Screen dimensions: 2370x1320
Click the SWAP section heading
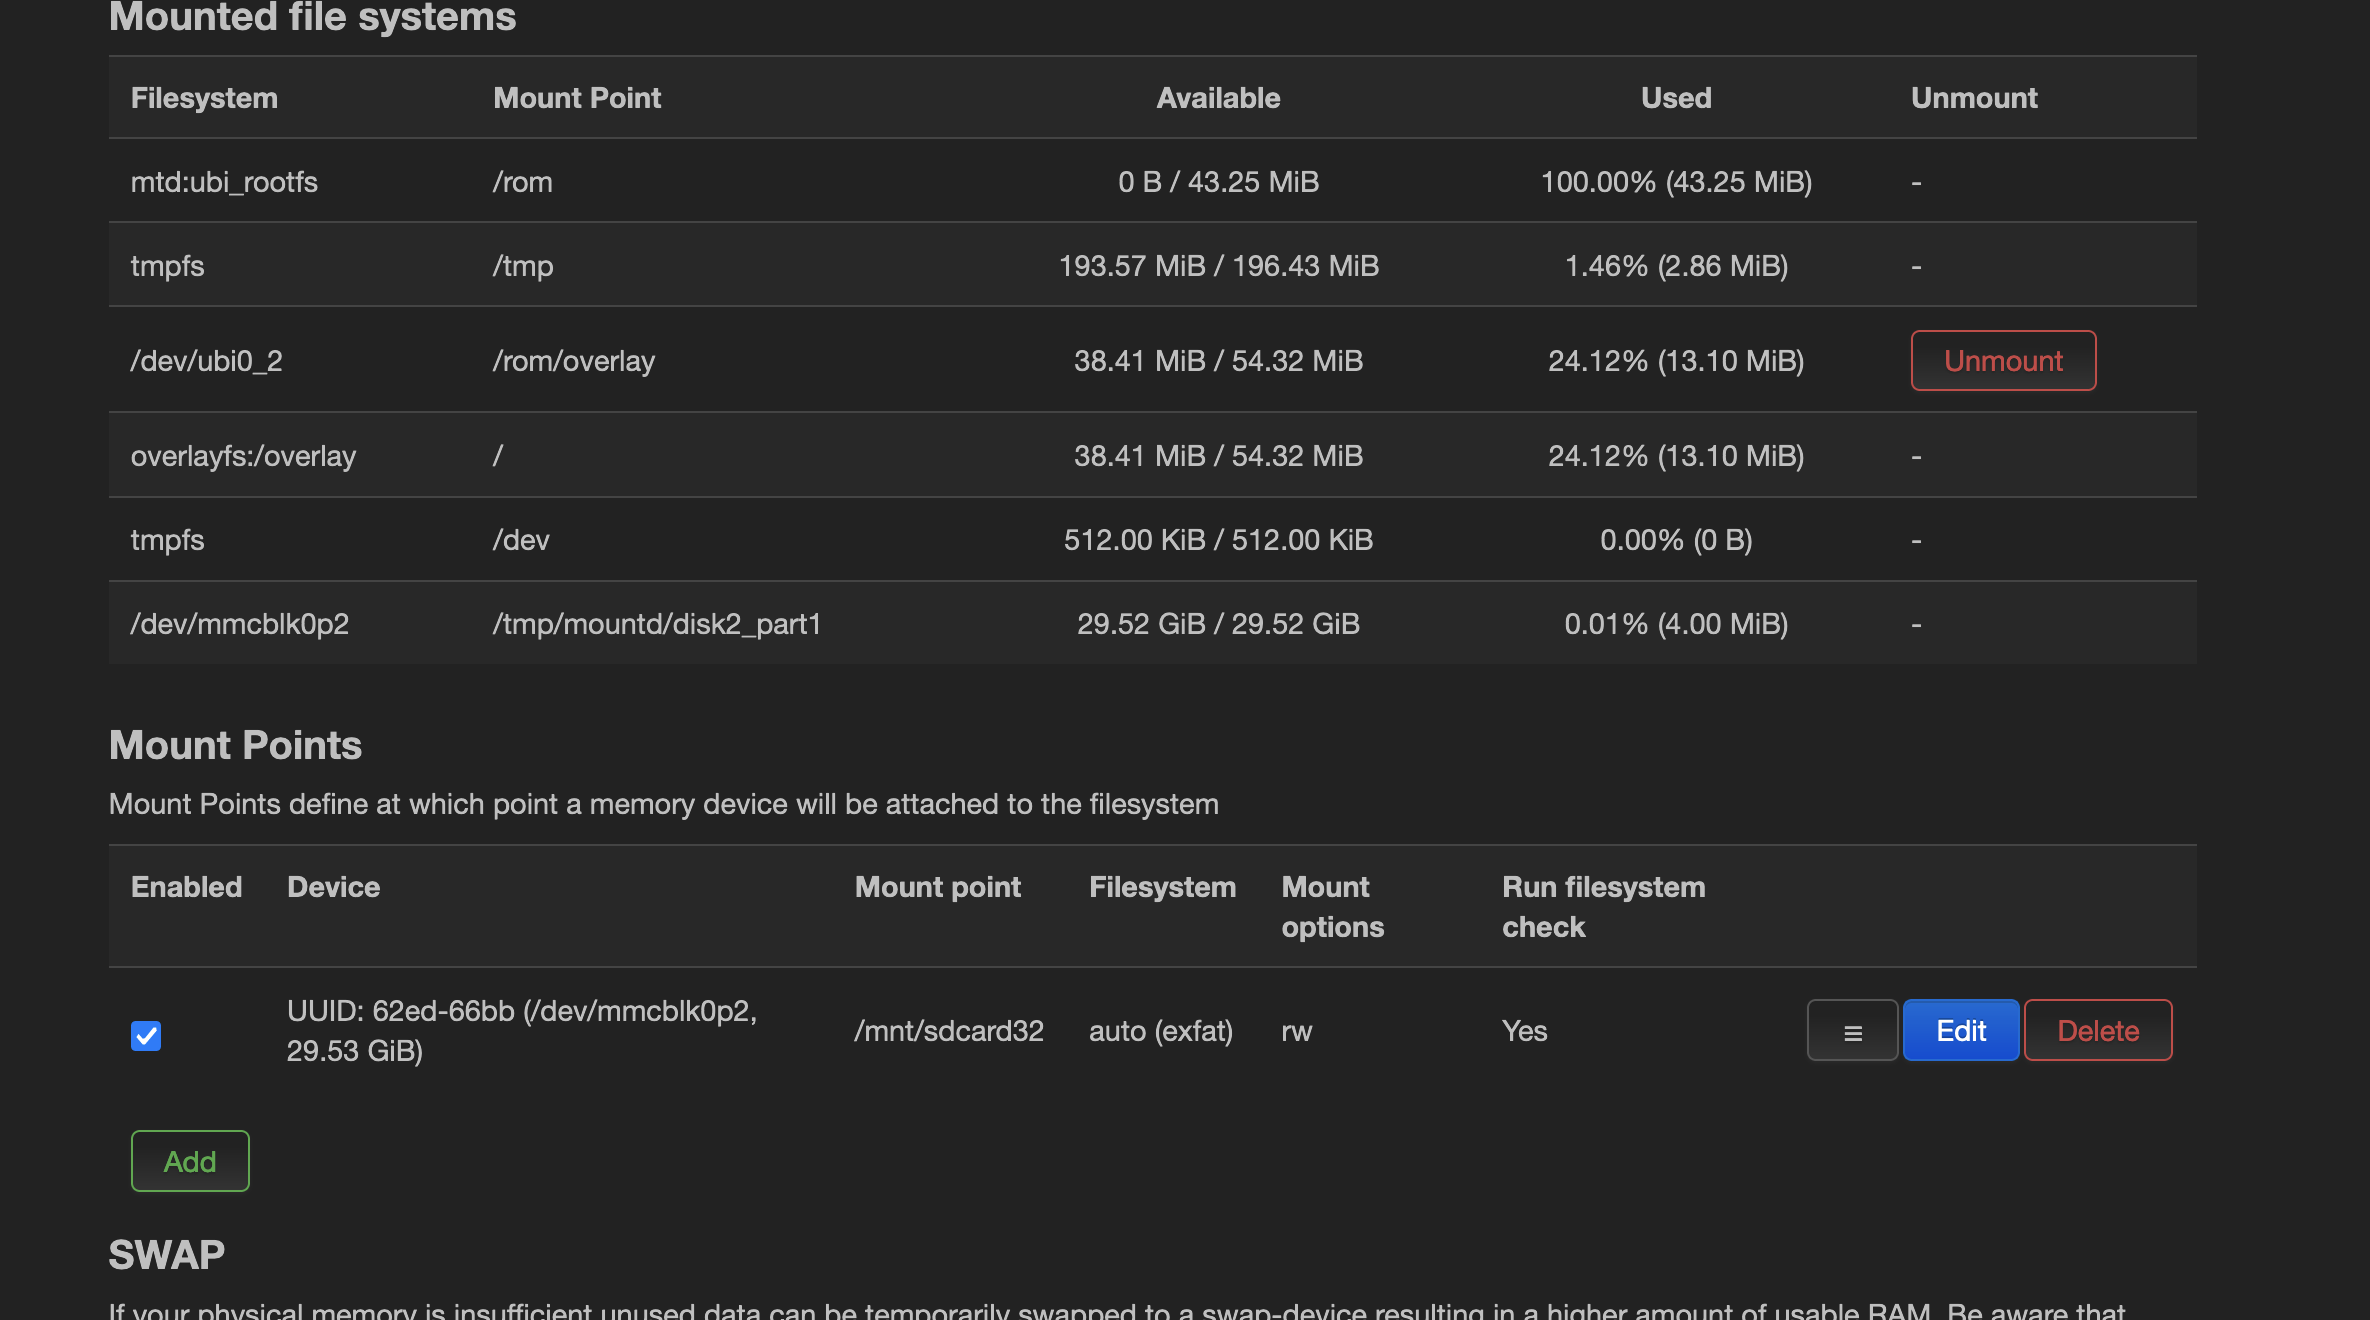[x=167, y=1255]
